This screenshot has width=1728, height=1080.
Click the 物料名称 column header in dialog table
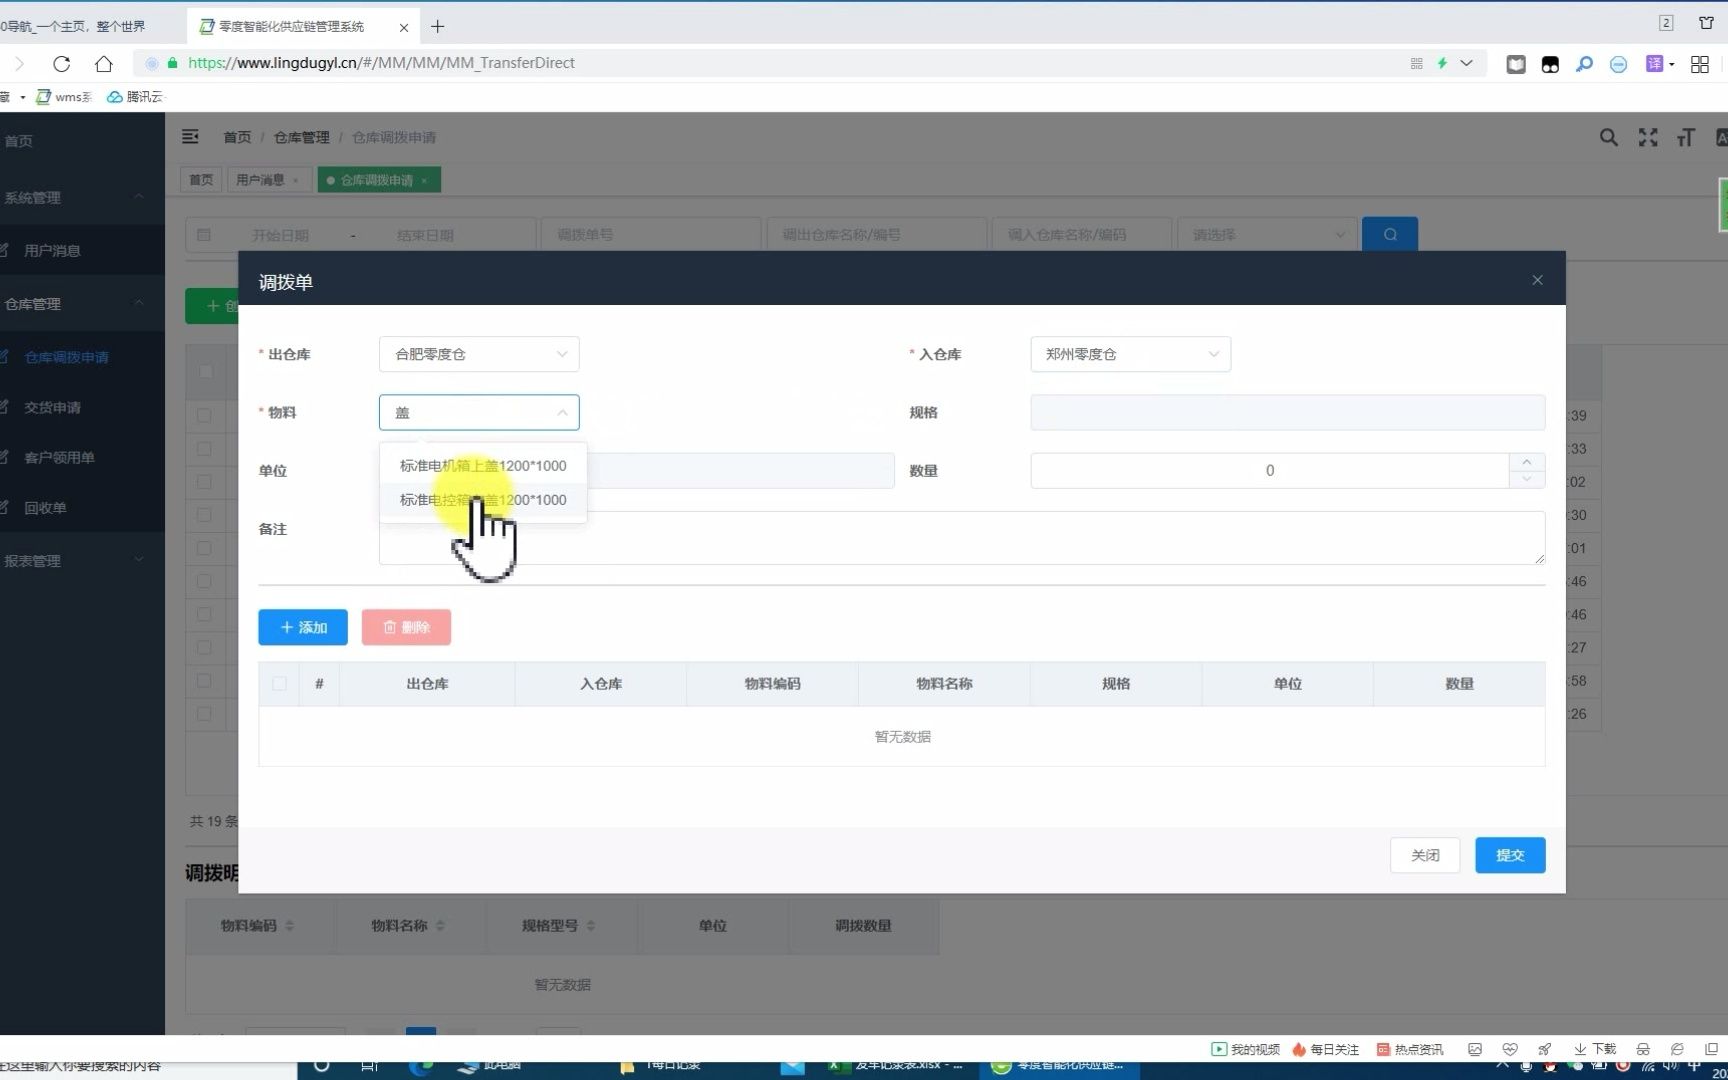point(944,684)
